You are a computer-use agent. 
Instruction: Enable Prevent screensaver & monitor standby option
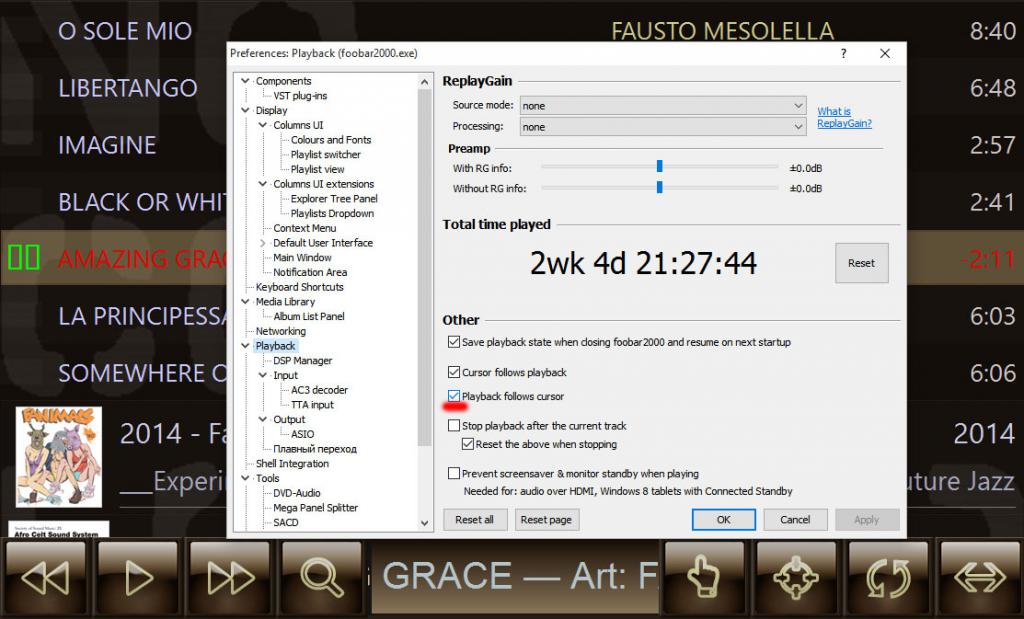point(455,474)
